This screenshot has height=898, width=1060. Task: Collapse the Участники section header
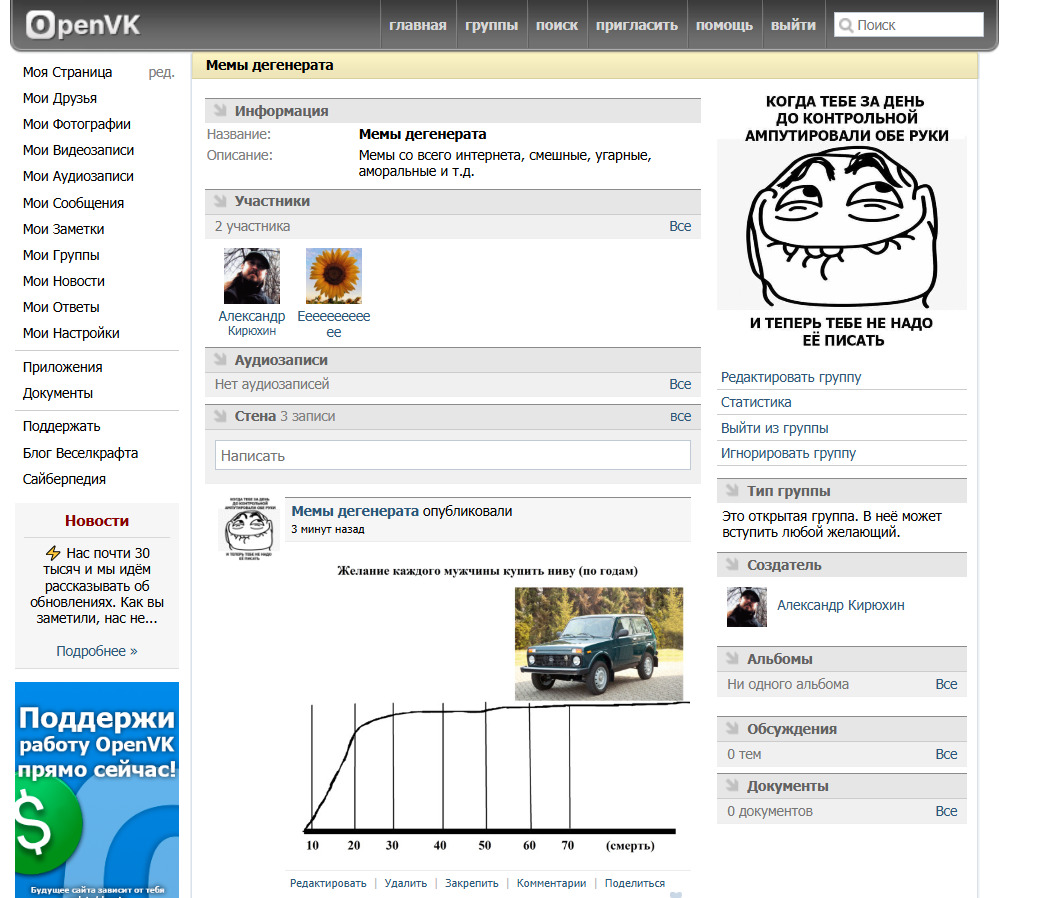272,201
